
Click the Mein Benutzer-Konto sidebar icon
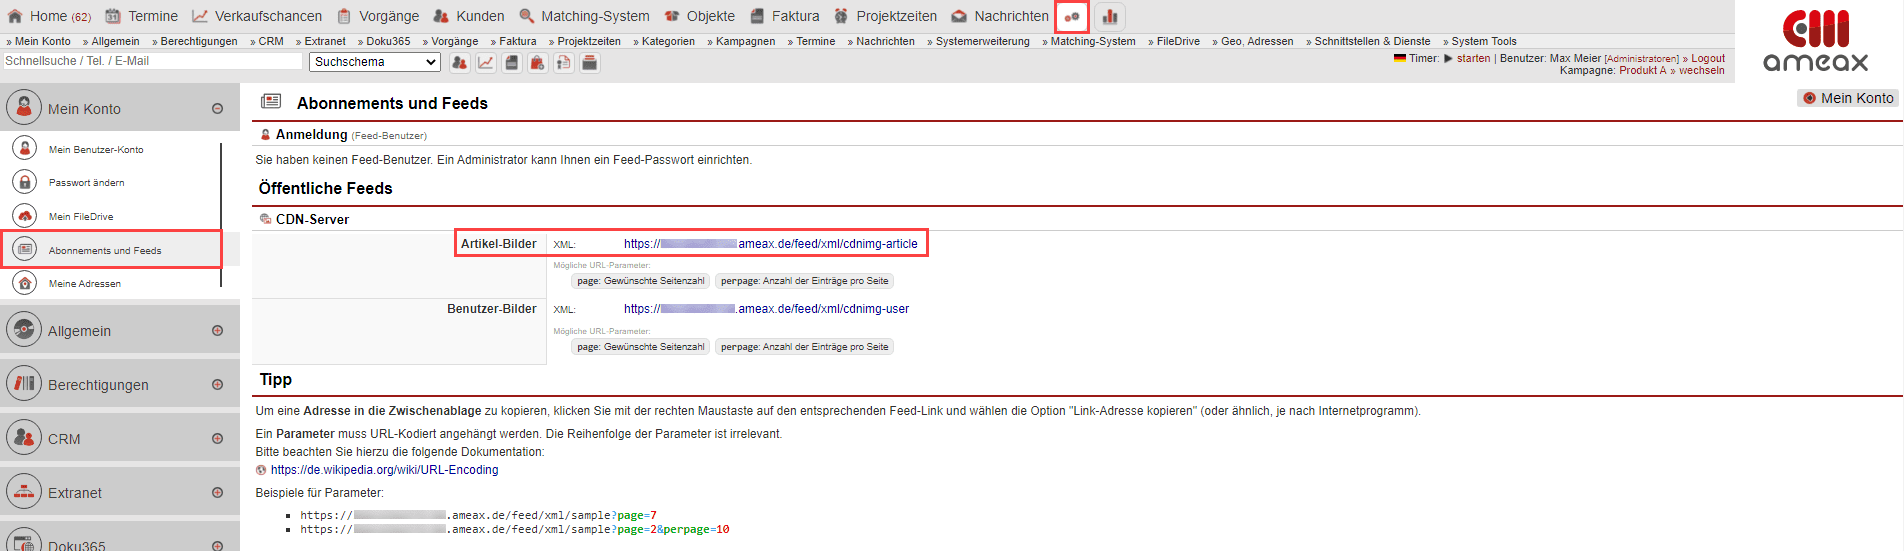pyautogui.click(x=25, y=149)
